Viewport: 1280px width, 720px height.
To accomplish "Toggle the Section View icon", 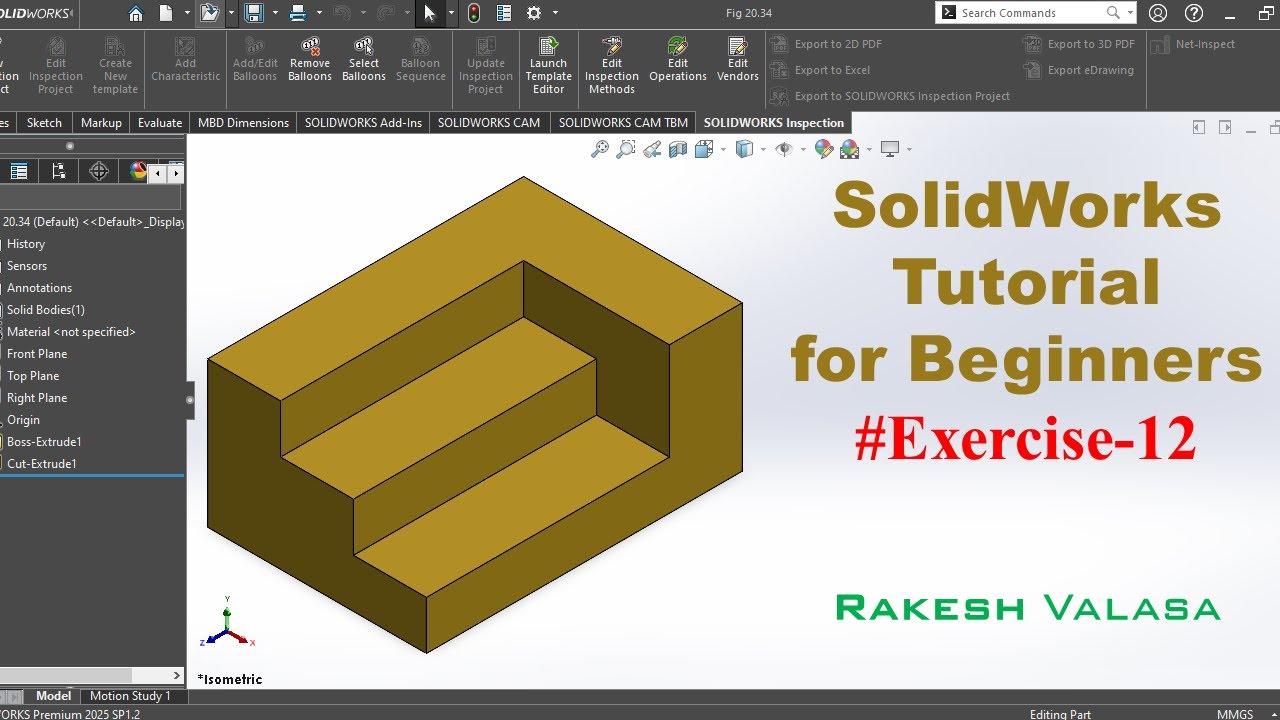I will point(678,149).
